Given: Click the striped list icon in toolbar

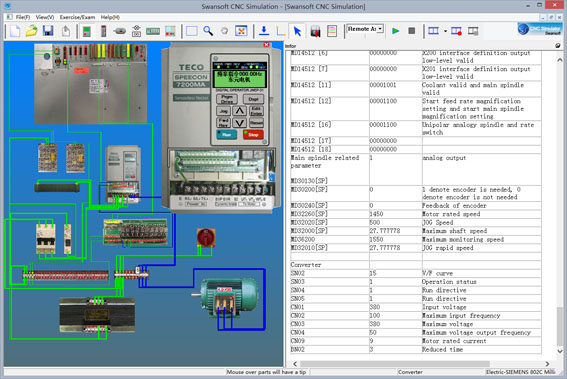Looking at the screenshot, I should [x=332, y=31].
